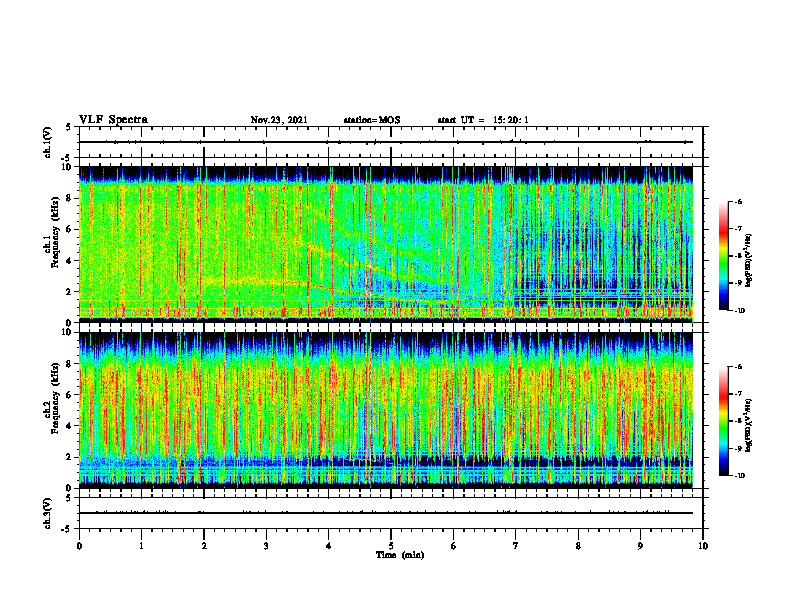Click the "2" kHz tick on ch.2 axis
This screenshot has width=792, height=612.
(70, 457)
